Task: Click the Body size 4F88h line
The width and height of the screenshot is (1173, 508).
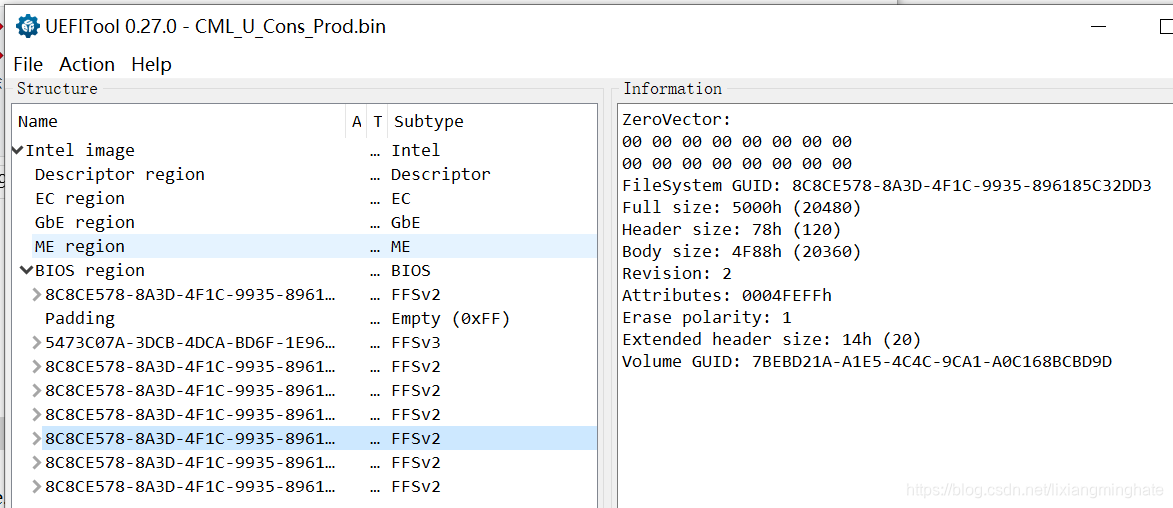Action: coord(741,251)
